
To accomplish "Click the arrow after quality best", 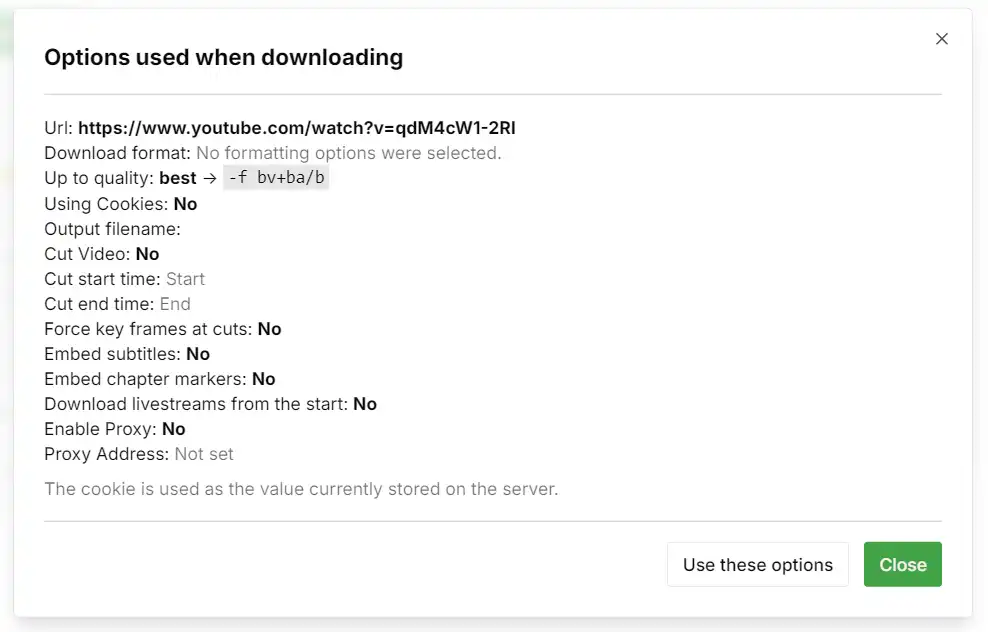I will coord(208,179).
